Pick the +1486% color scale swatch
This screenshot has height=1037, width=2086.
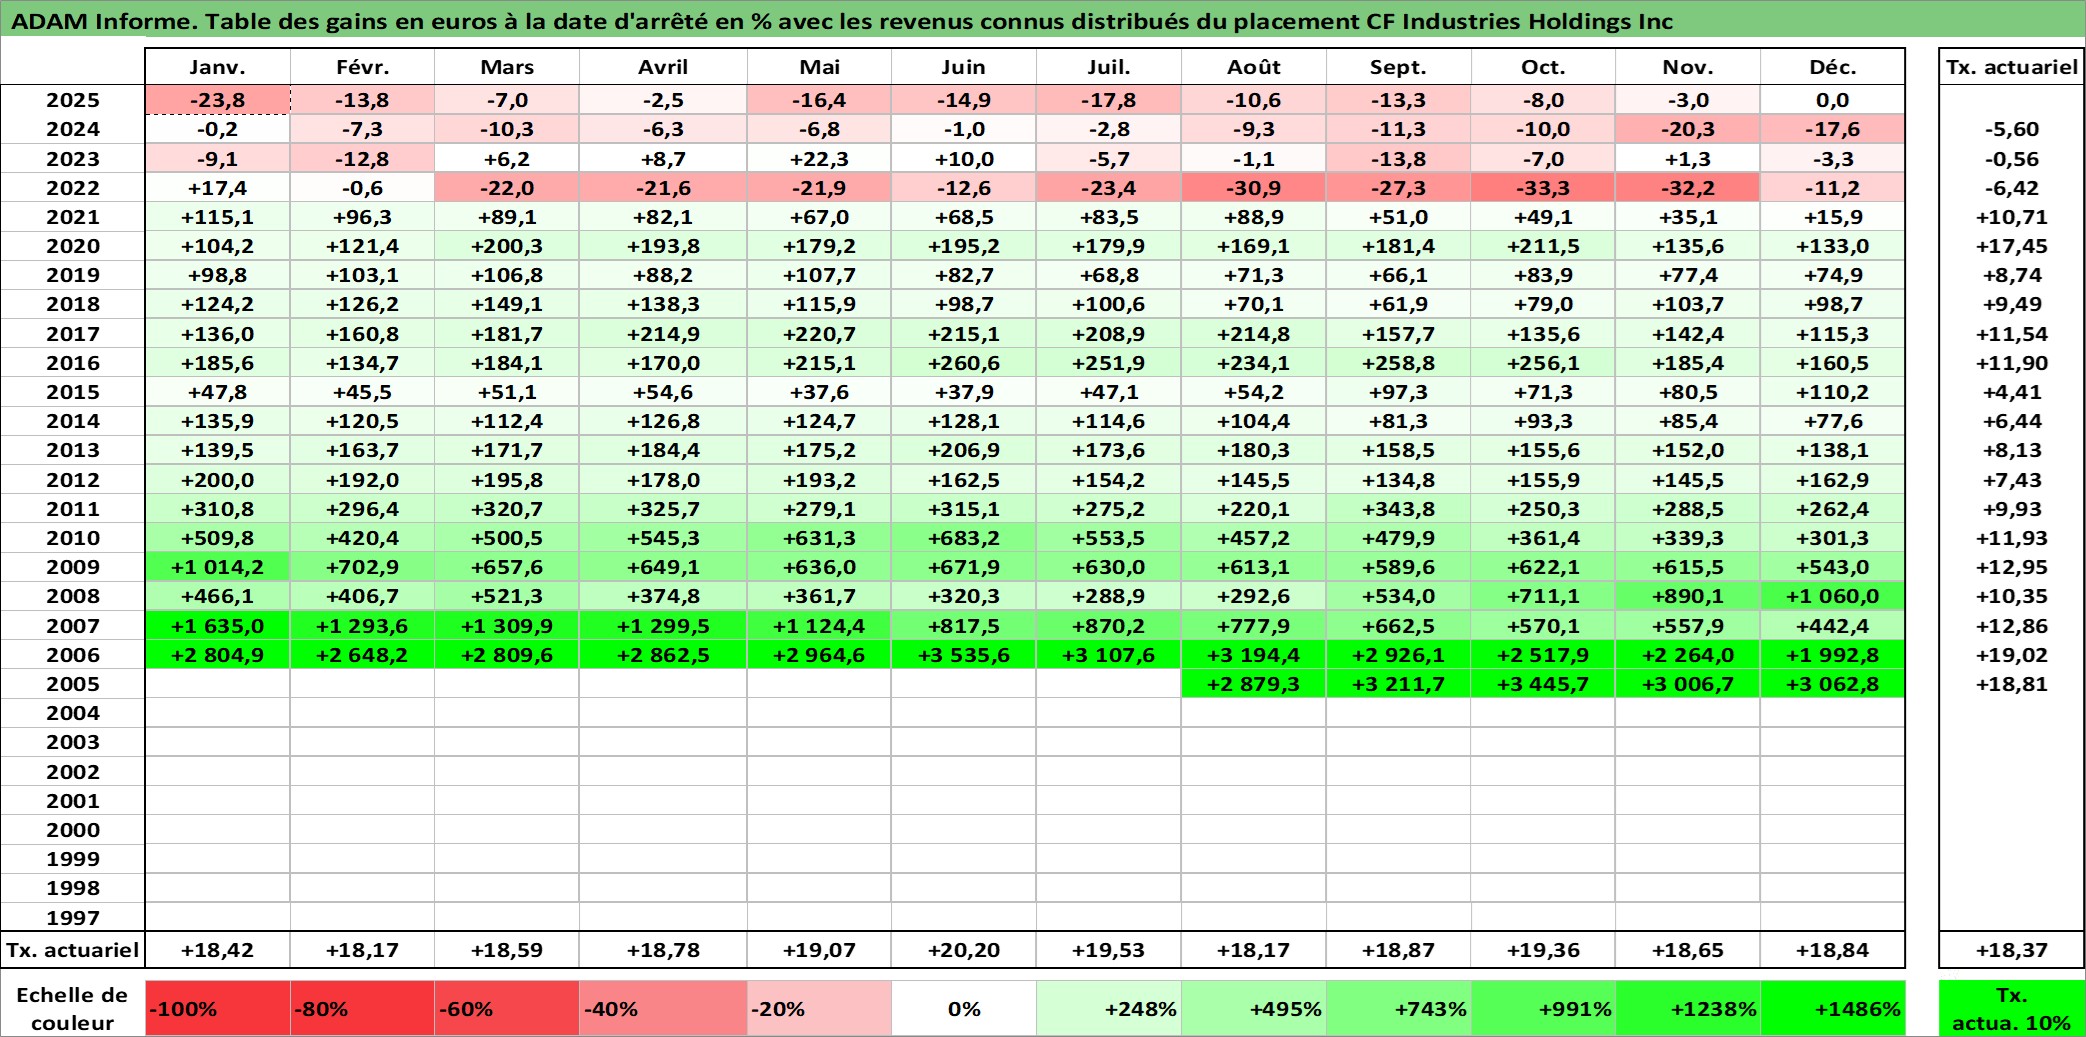pyautogui.click(x=1832, y=1009)
